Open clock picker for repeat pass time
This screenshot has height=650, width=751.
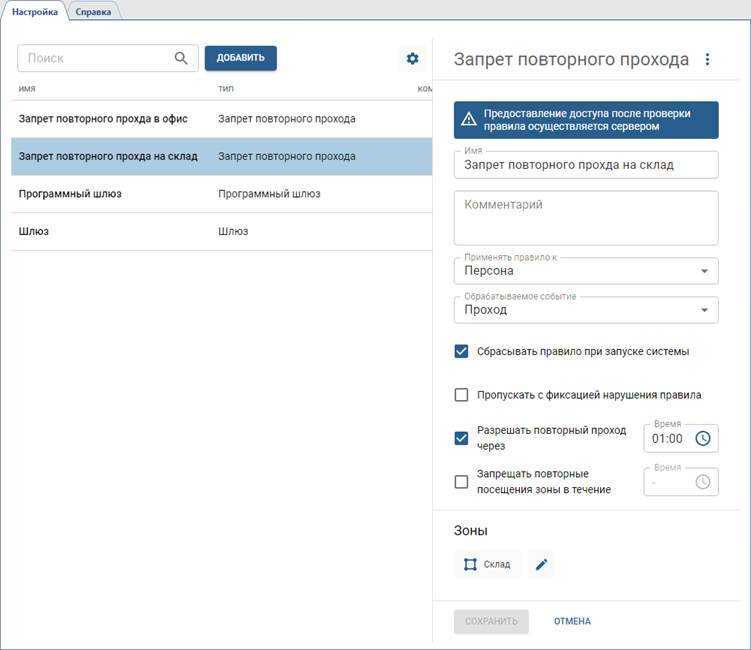[703, 438]
